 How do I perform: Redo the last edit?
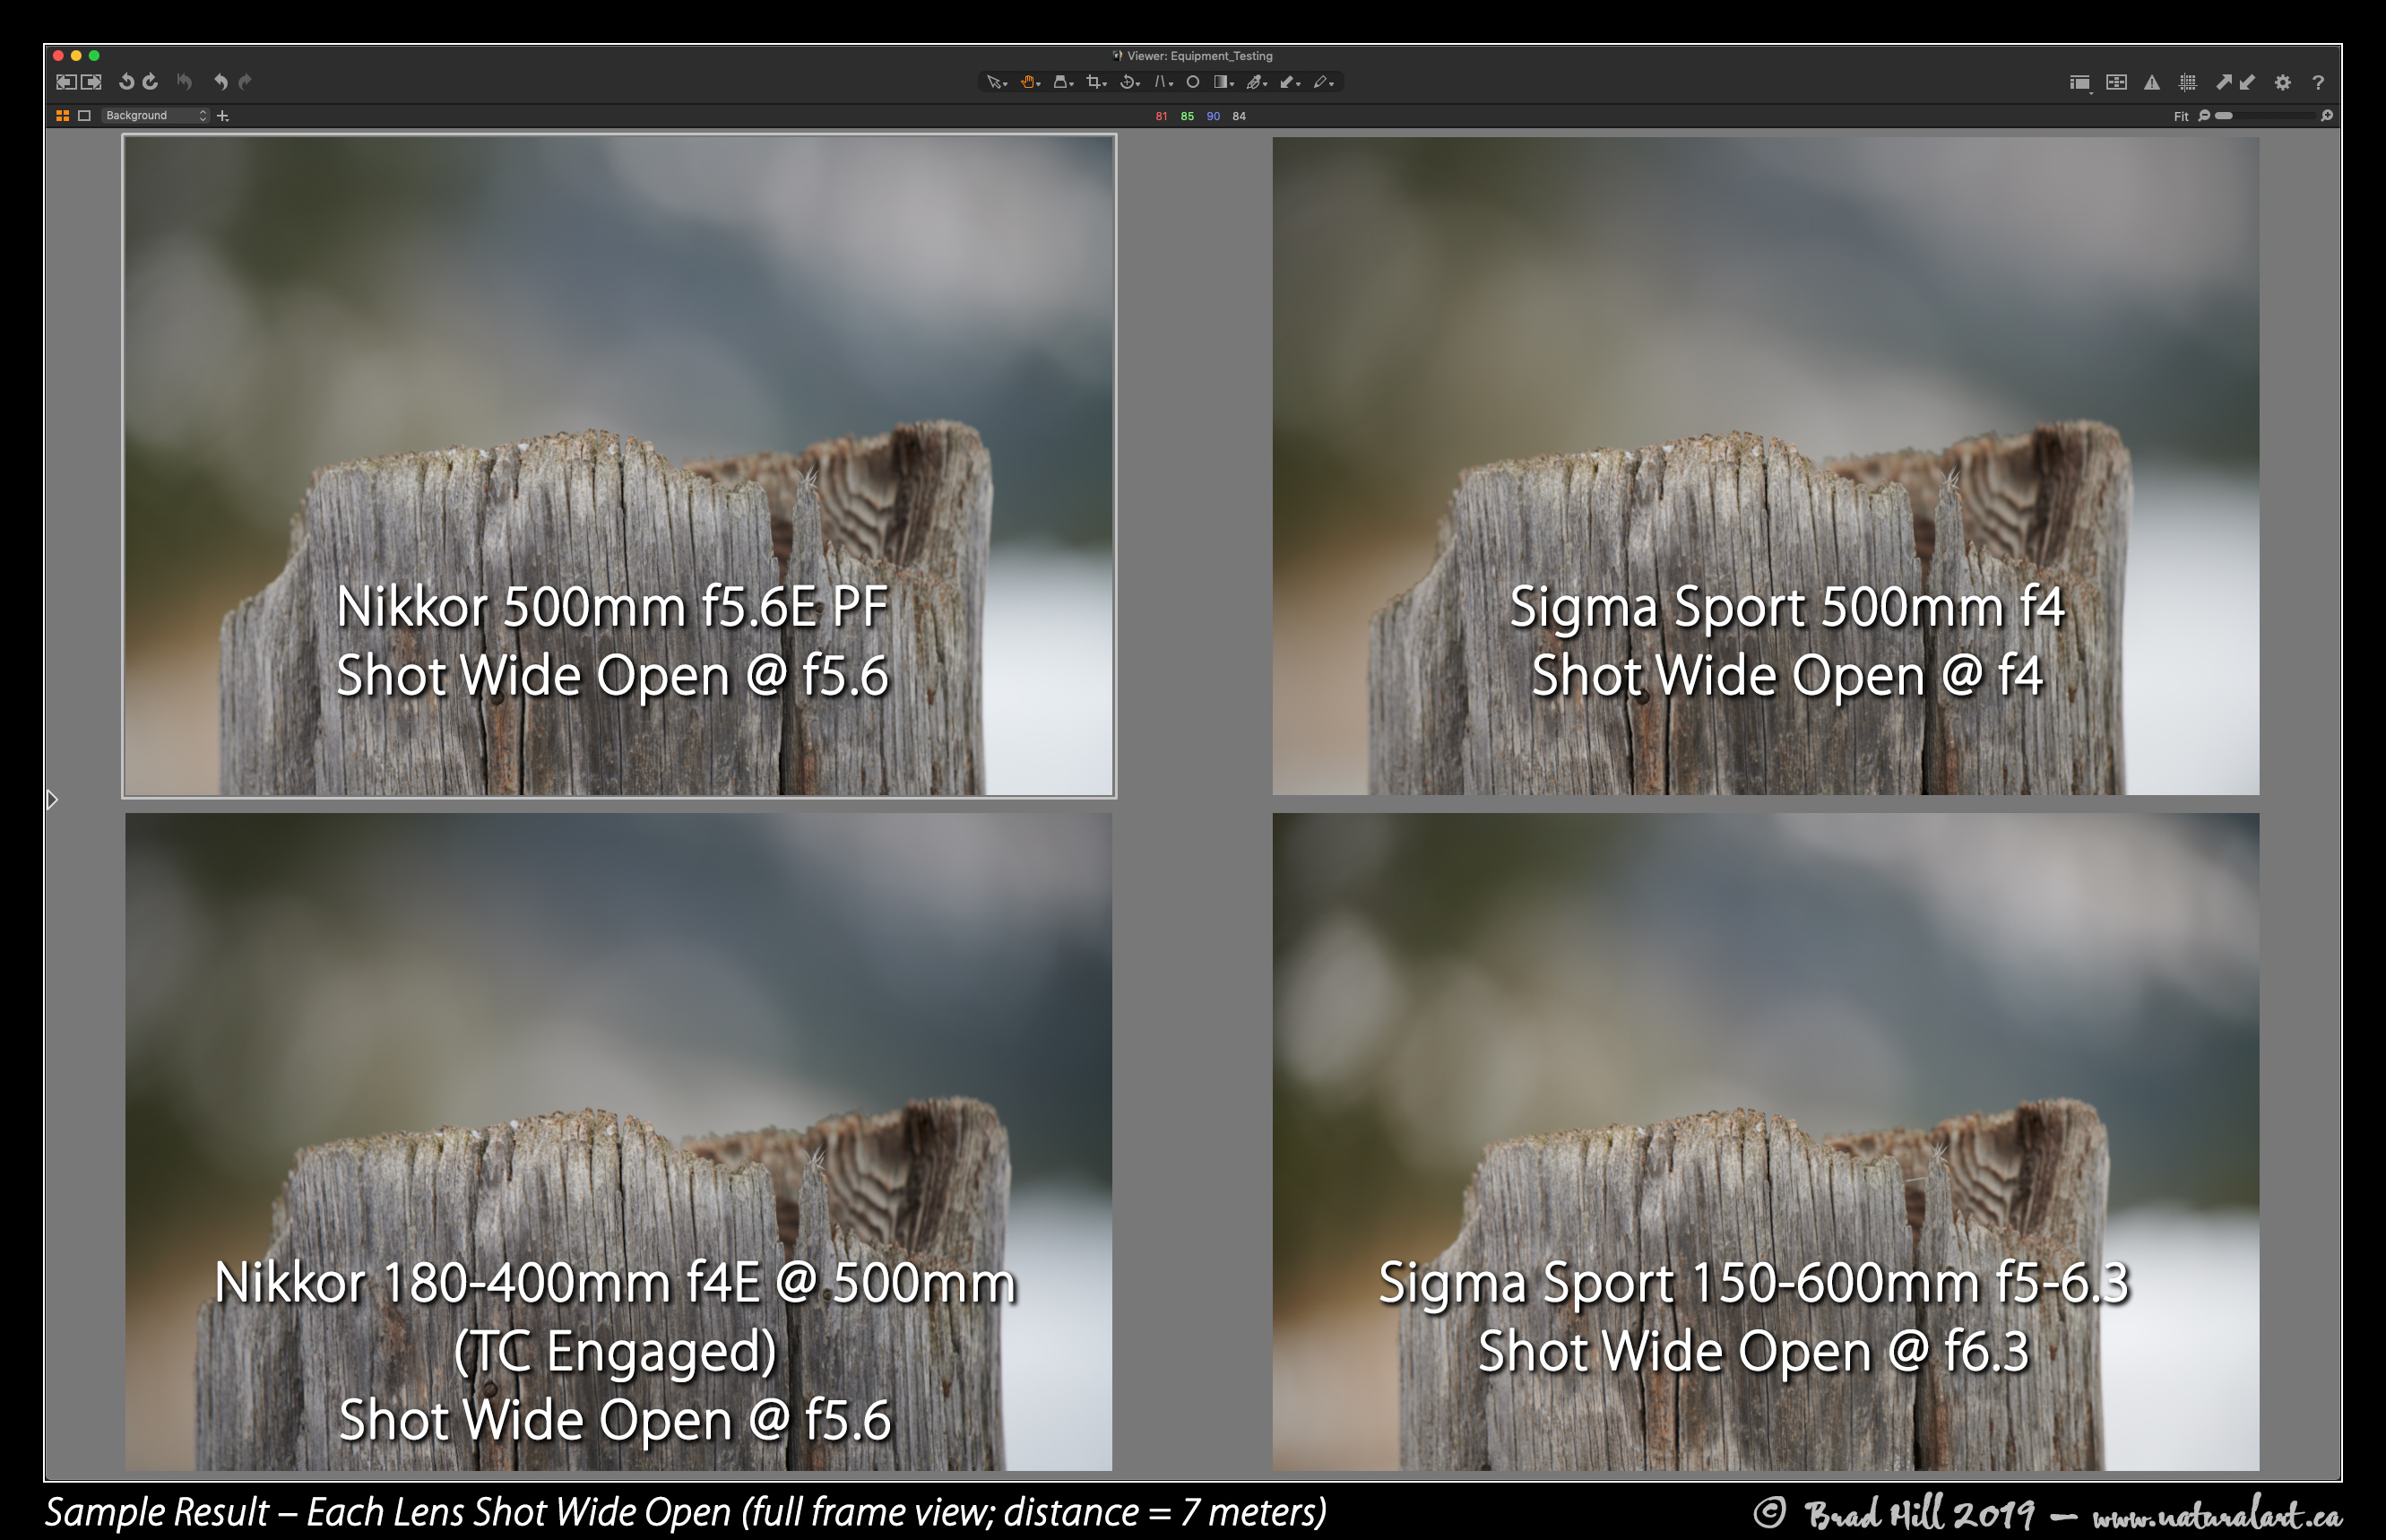tap(245, 82)
